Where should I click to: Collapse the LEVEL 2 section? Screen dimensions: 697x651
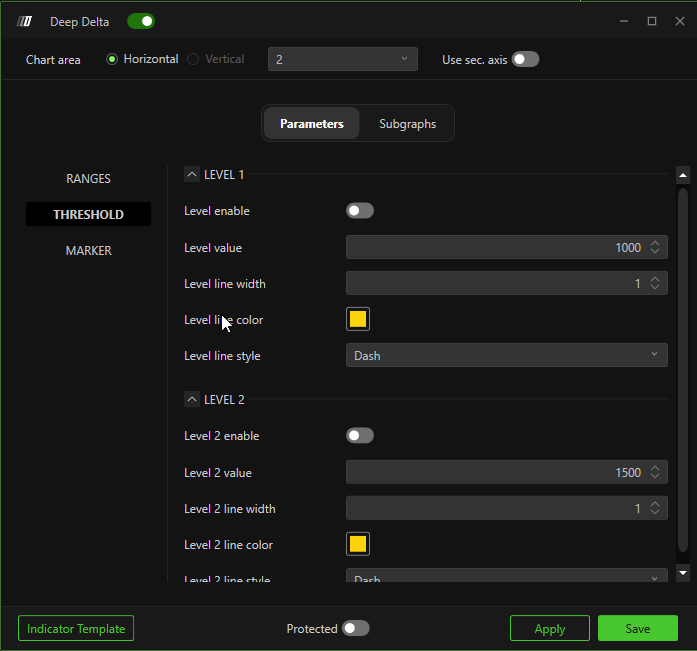(x=192, y=399)
